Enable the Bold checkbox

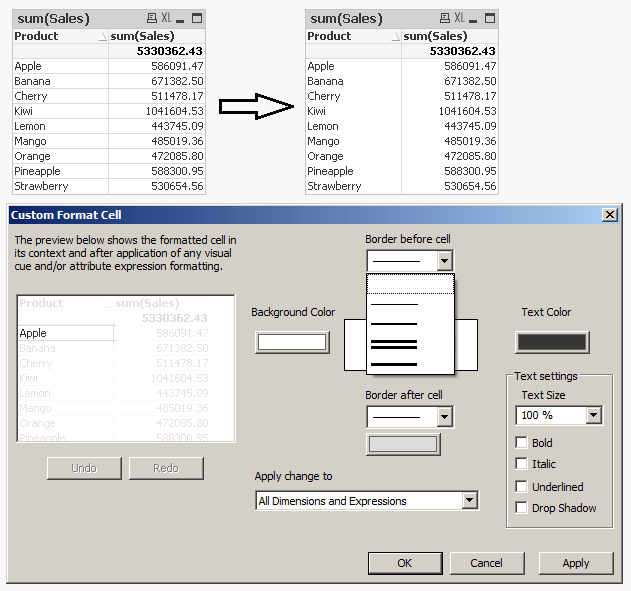click(521, 443)
